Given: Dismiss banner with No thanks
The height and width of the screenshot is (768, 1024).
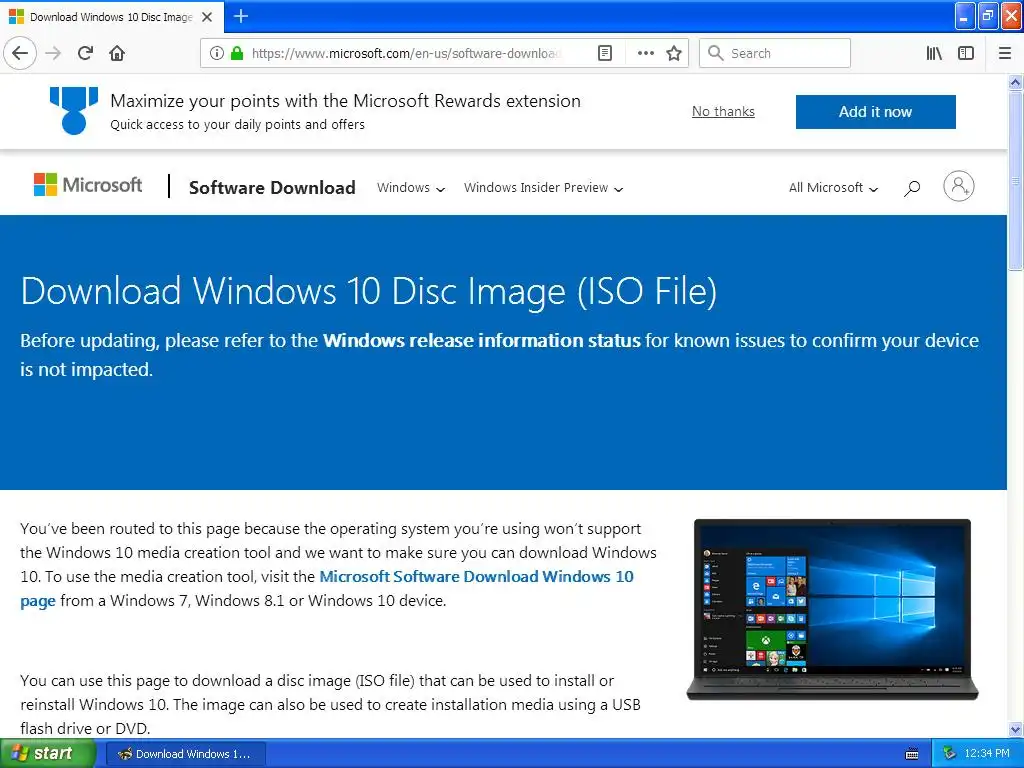Looking at the screenshot, I should click(x=723, y=112).
